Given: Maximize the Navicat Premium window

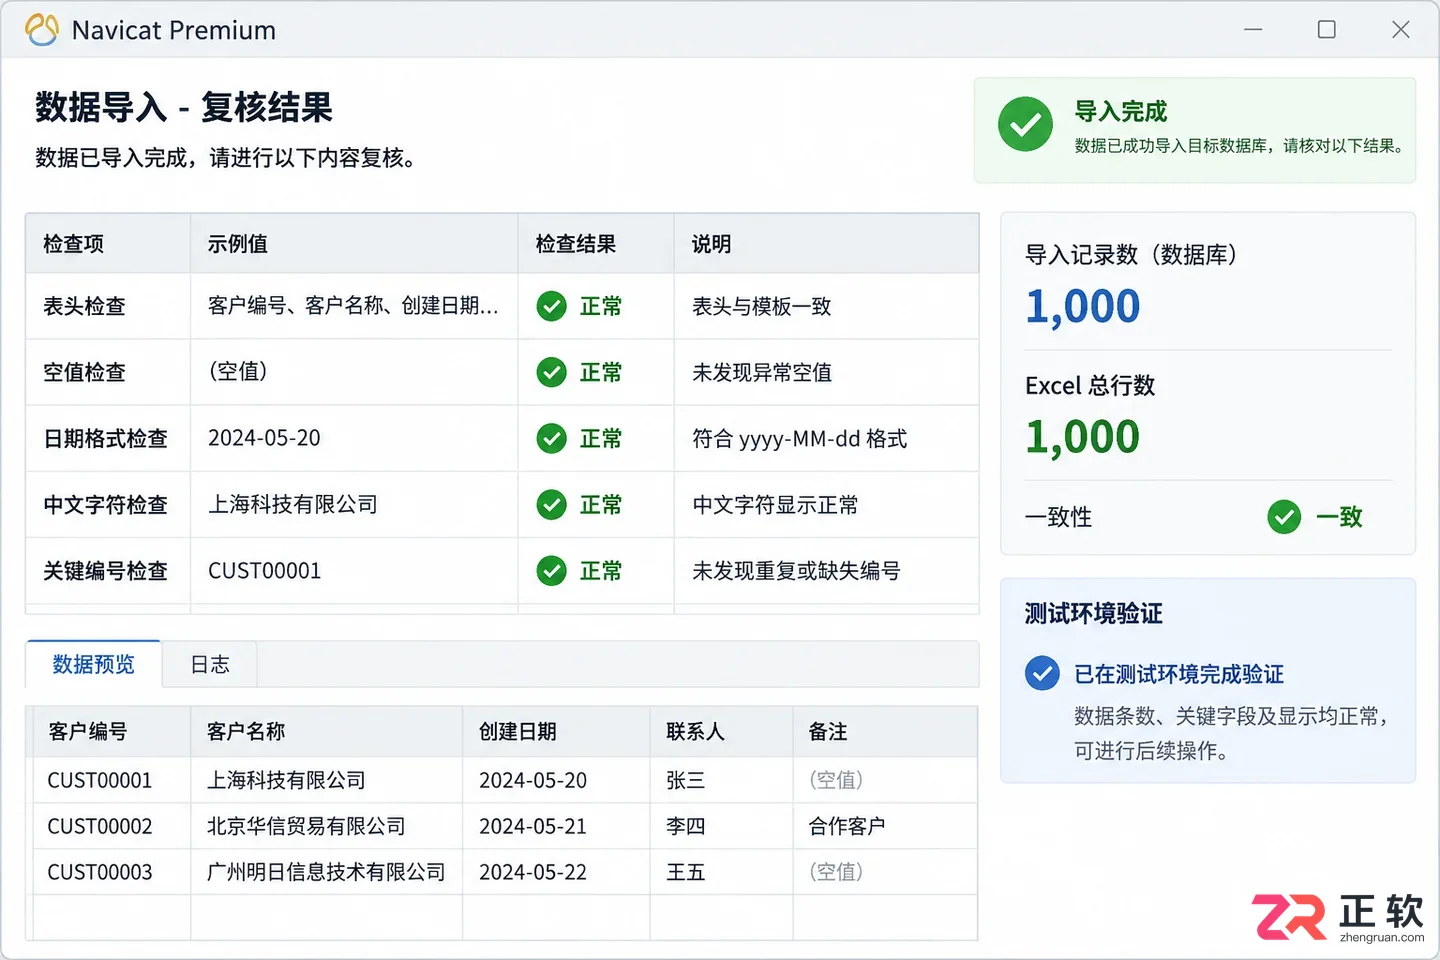Looking at the screenshot, I should coord(1327,30).
